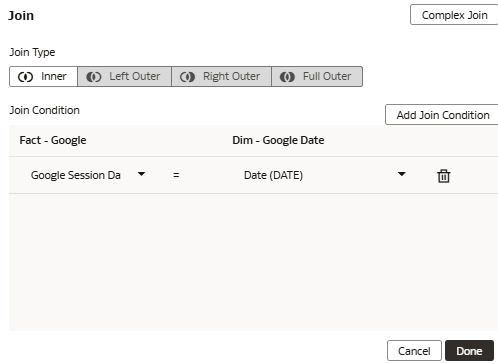Click the Join dialog title

[x=21, y=16]
